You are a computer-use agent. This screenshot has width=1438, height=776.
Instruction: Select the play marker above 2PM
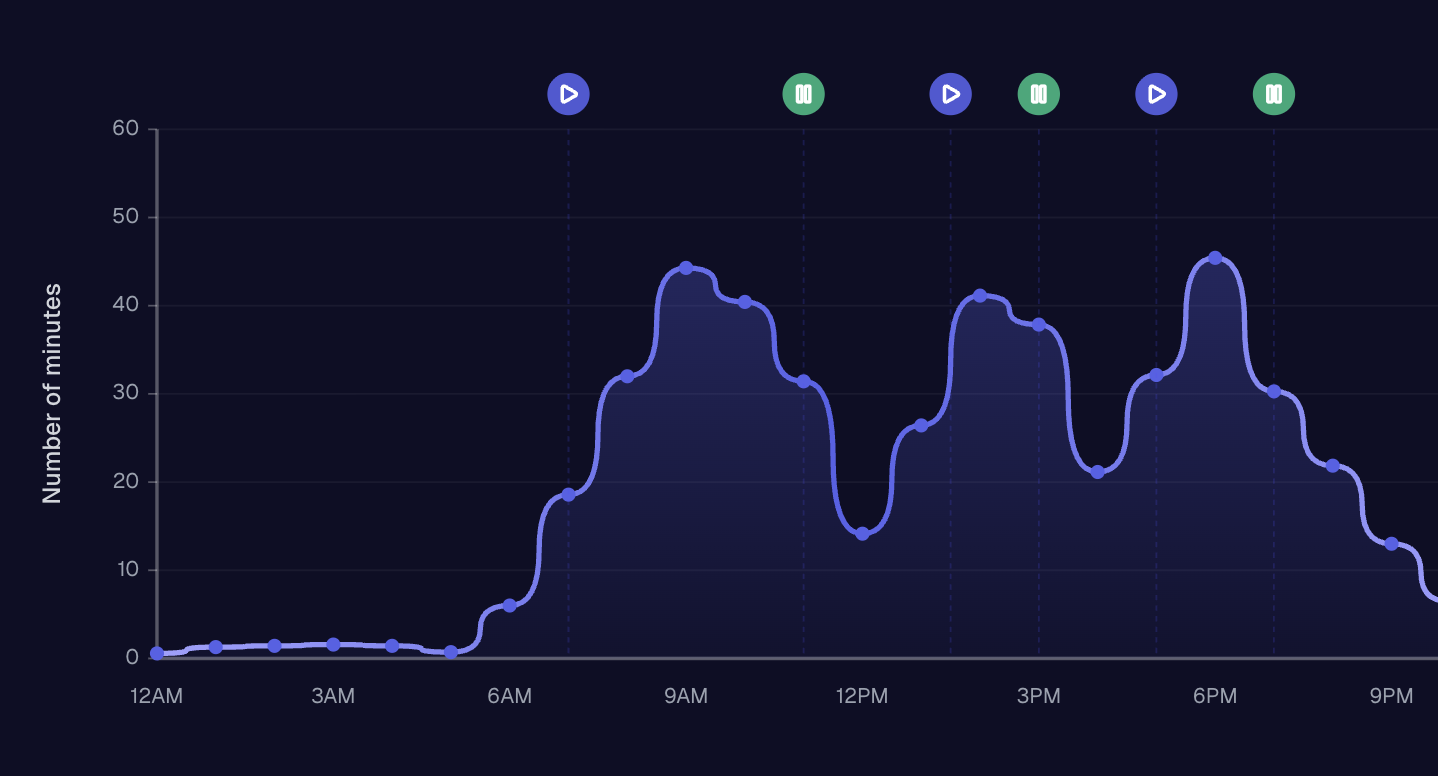(x=950, y=94)
